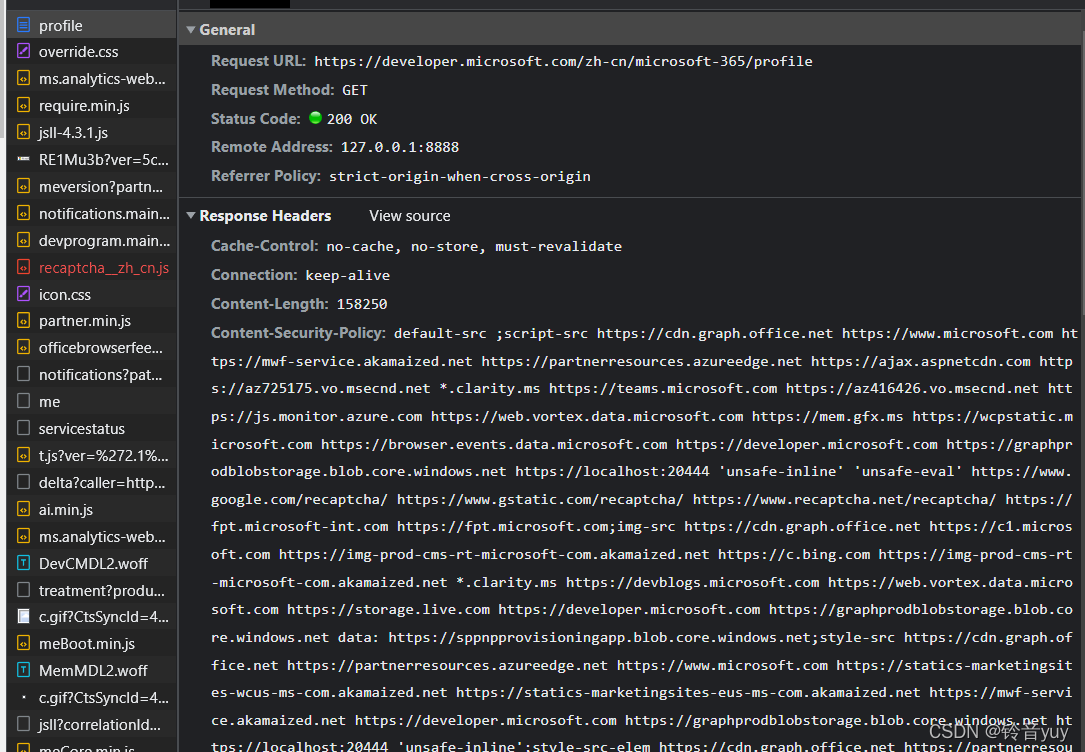
Task: Click the delta?caller request icon
Action: (24, 482)
